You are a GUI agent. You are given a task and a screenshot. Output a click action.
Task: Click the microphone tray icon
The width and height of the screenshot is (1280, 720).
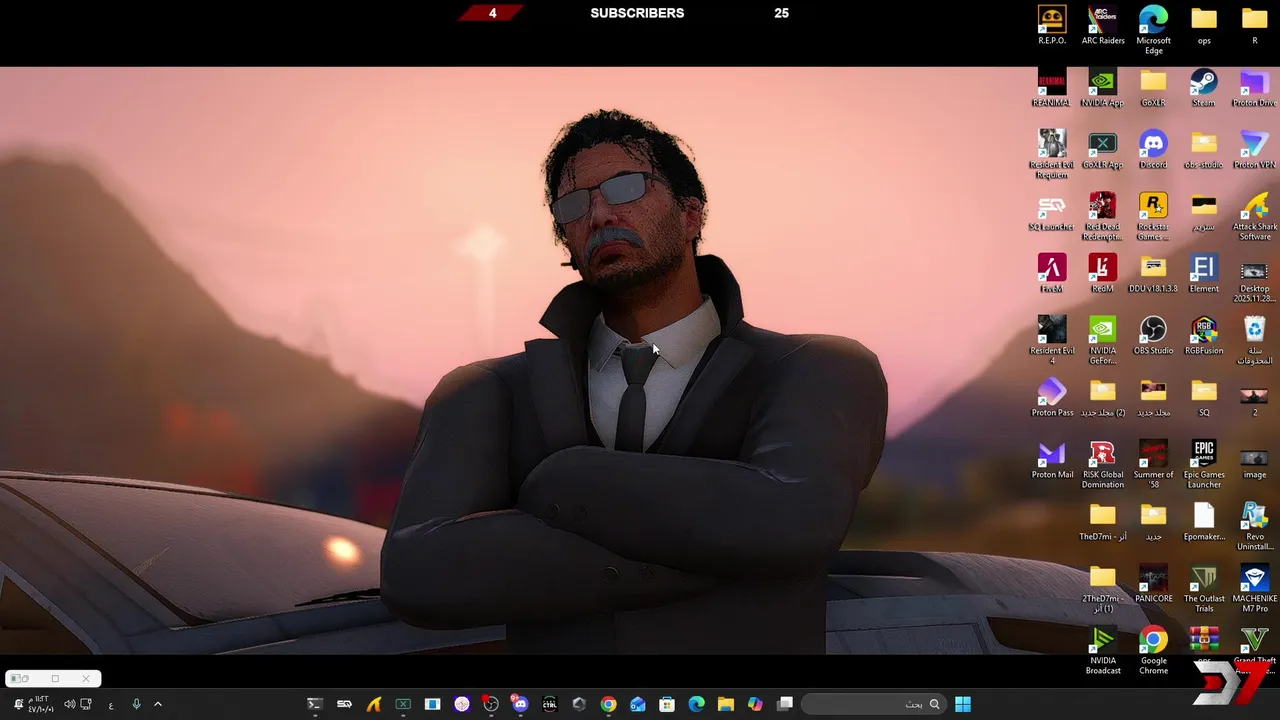tap(136, 704)
